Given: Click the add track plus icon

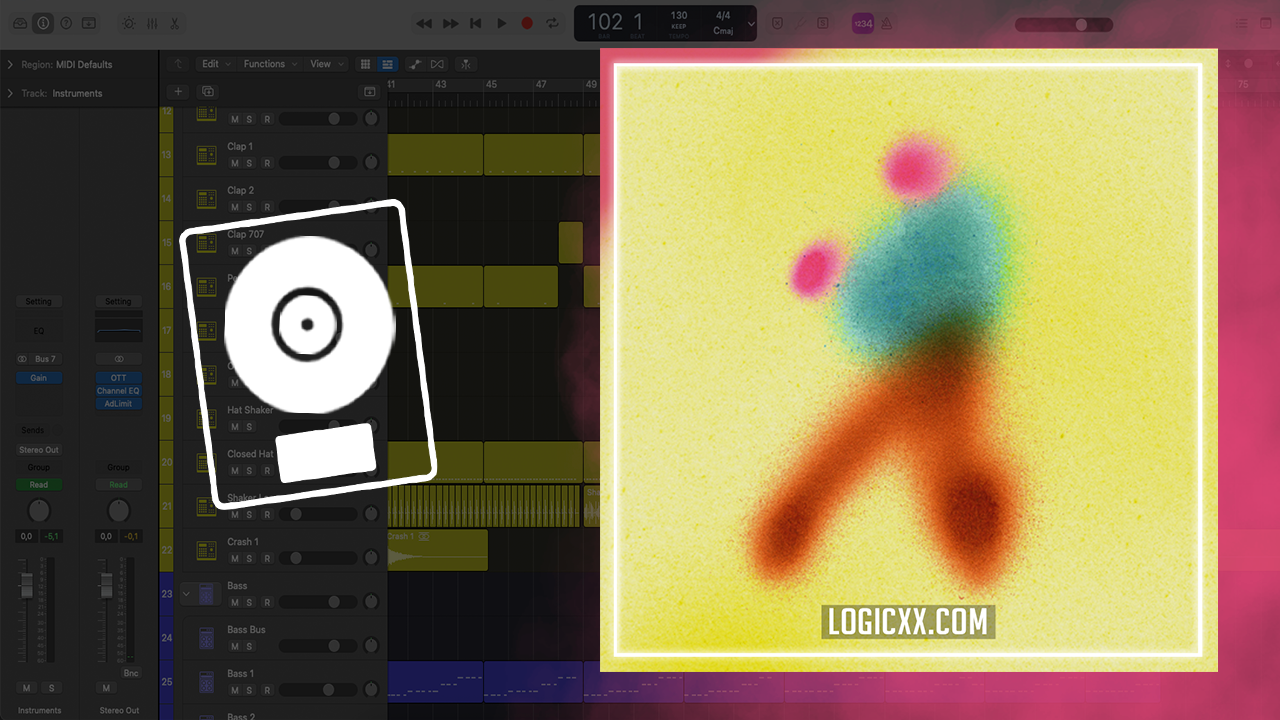Looking at the screenshot, I should pyautogui.click(x=178, y=91).
